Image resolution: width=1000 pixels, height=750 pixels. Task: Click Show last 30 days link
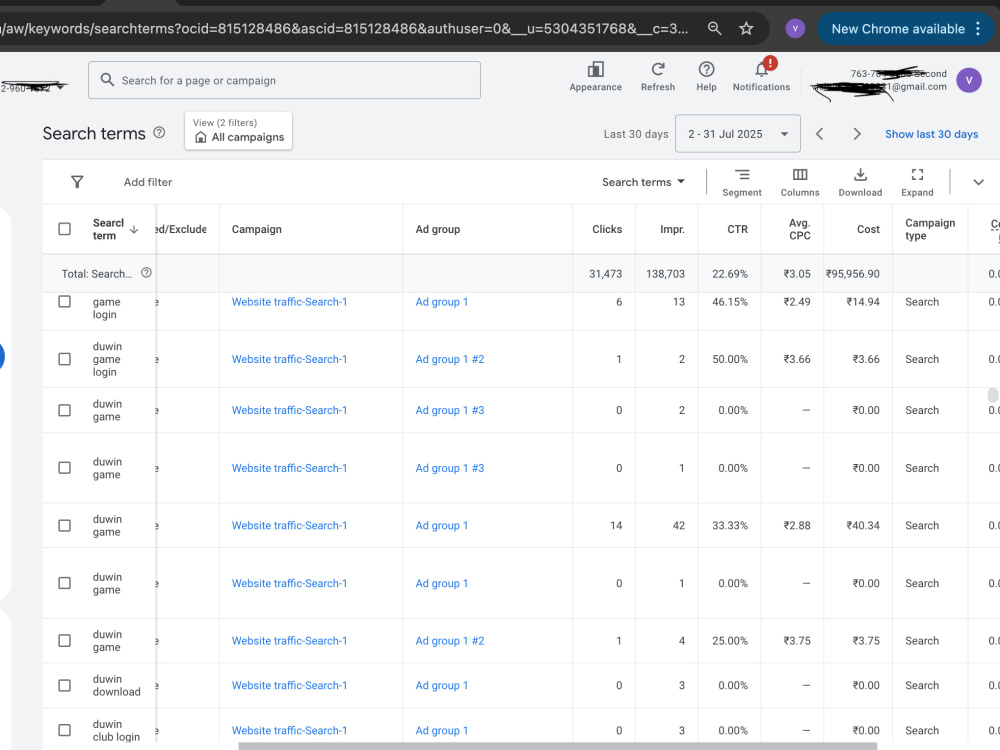tap(931, 134)
